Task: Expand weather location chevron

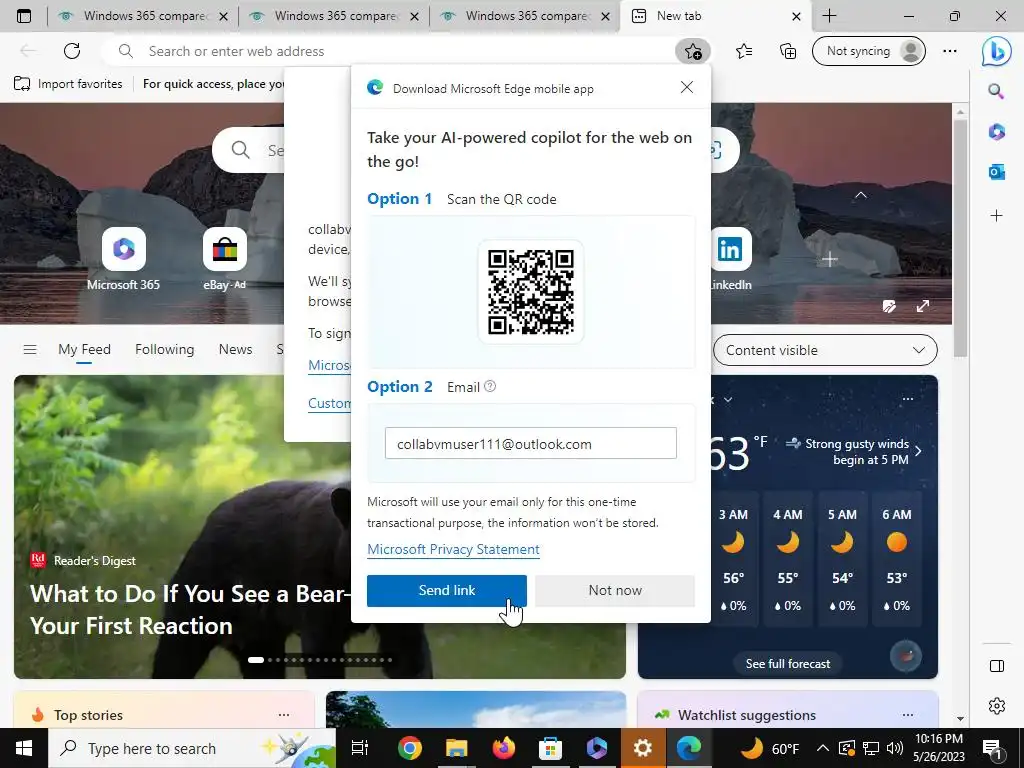Action: tap(728, 400)
